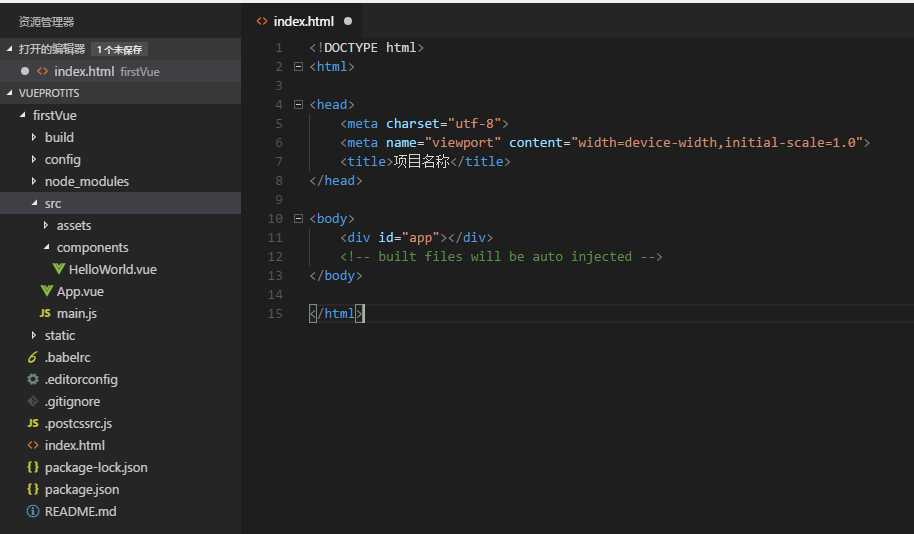
Task: Click the JS icon beside main.js
Action: click(45, 313)
